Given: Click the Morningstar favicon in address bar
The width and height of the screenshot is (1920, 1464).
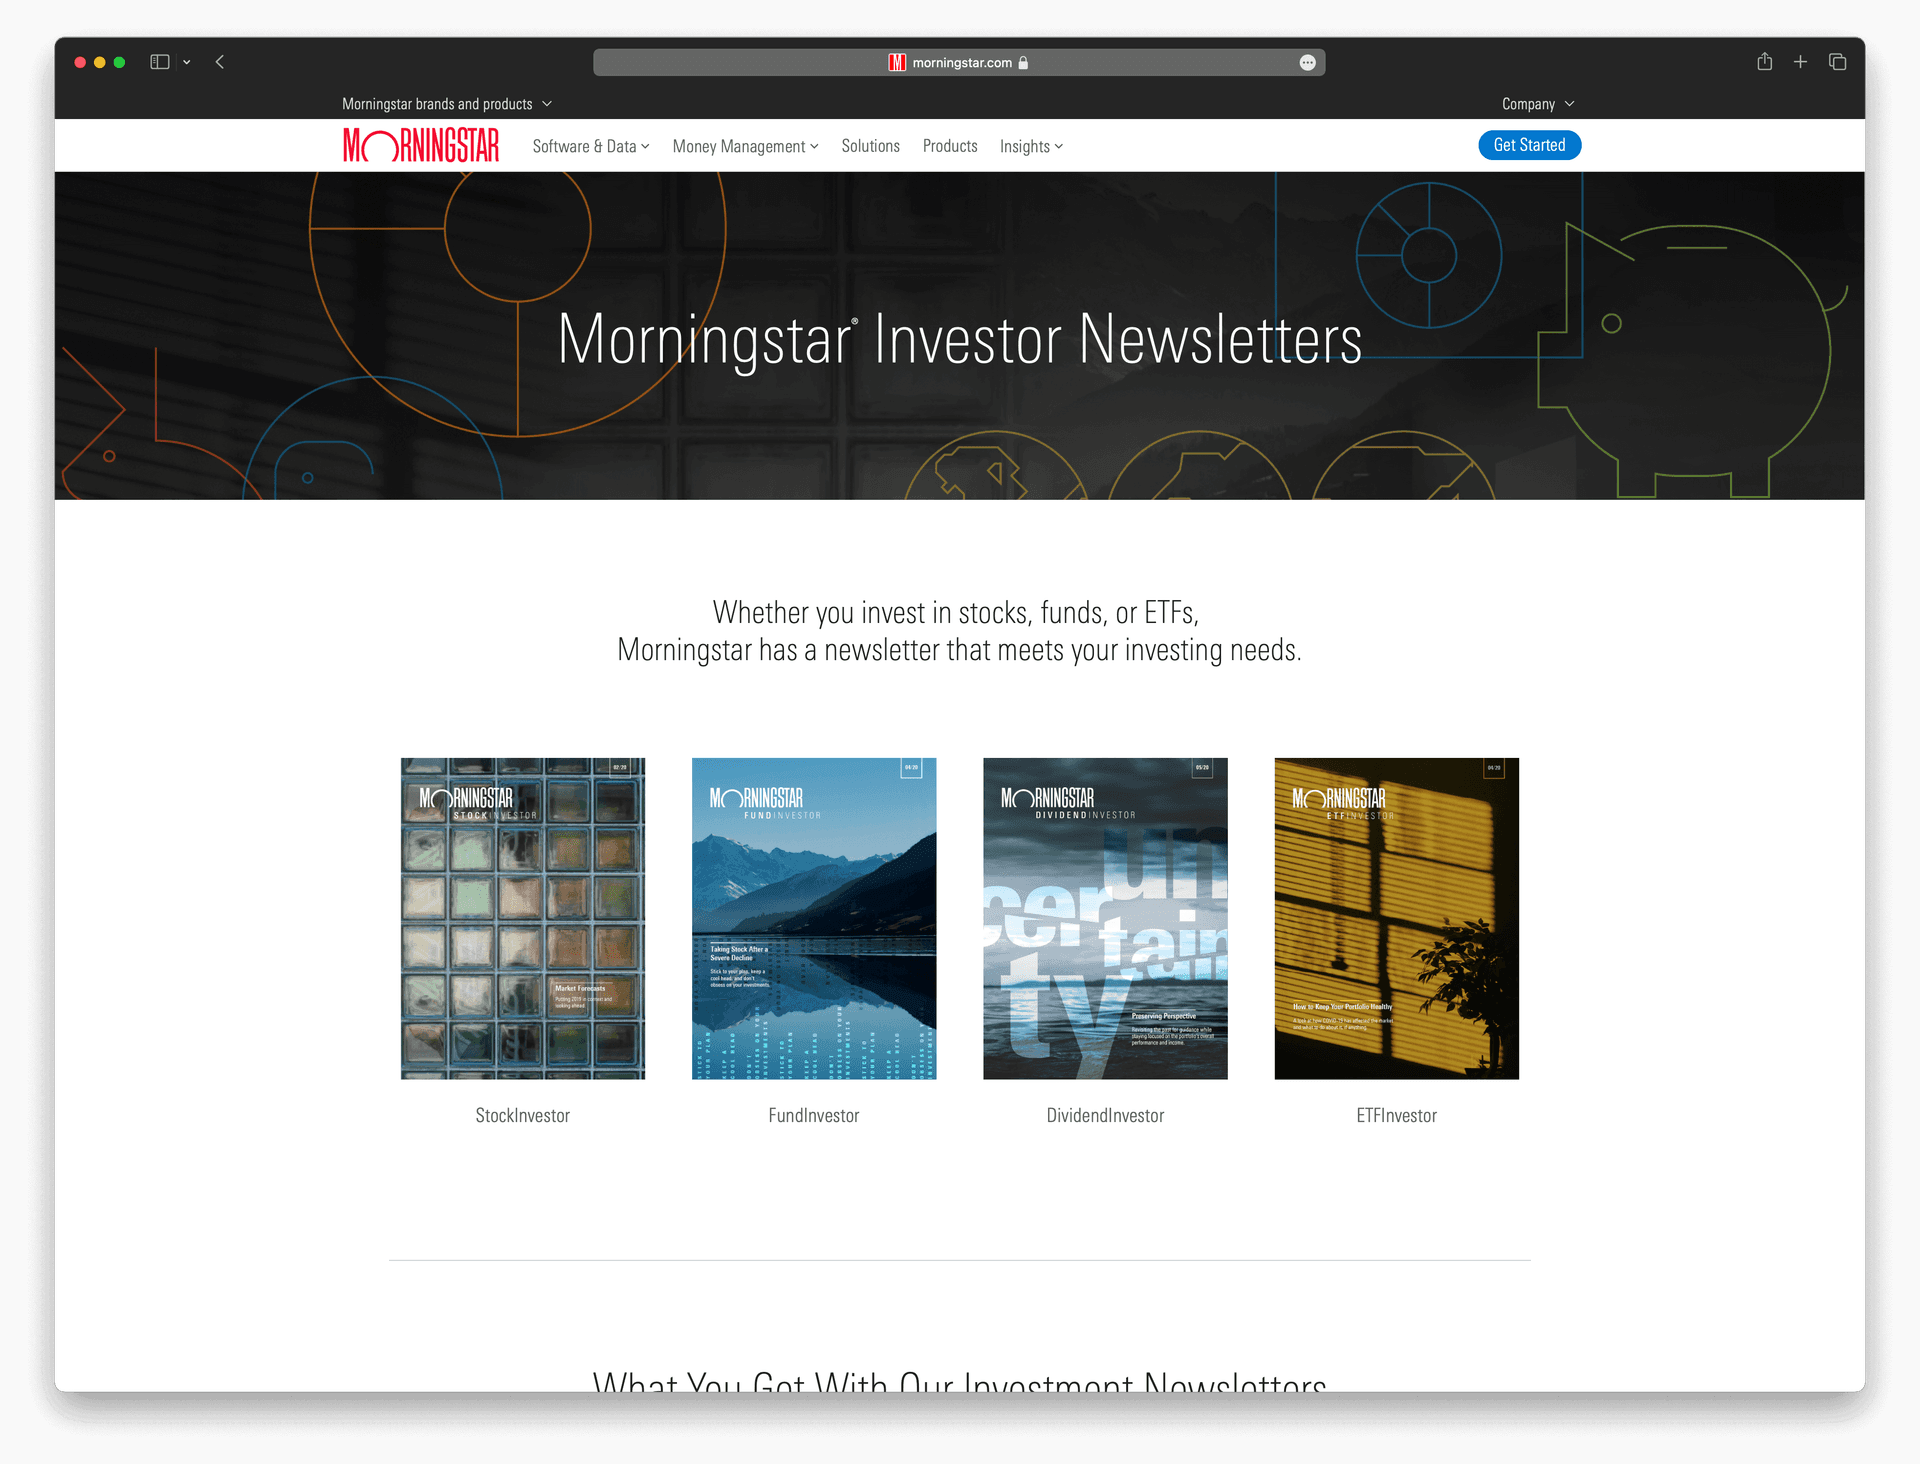Looking at the screenshot, I should click(x=897, y=62).
